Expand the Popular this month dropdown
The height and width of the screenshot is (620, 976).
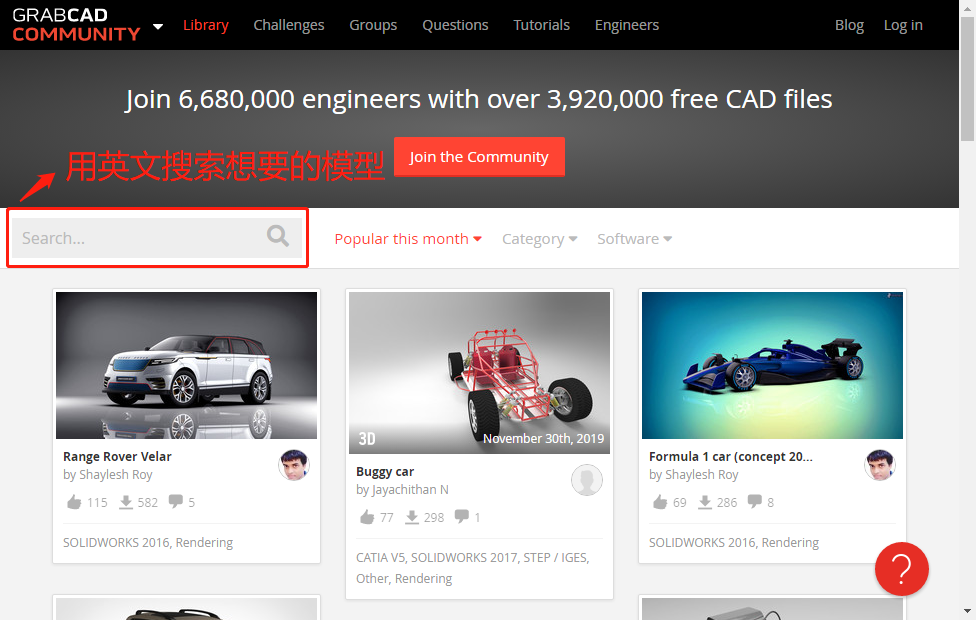coord(408,239)
